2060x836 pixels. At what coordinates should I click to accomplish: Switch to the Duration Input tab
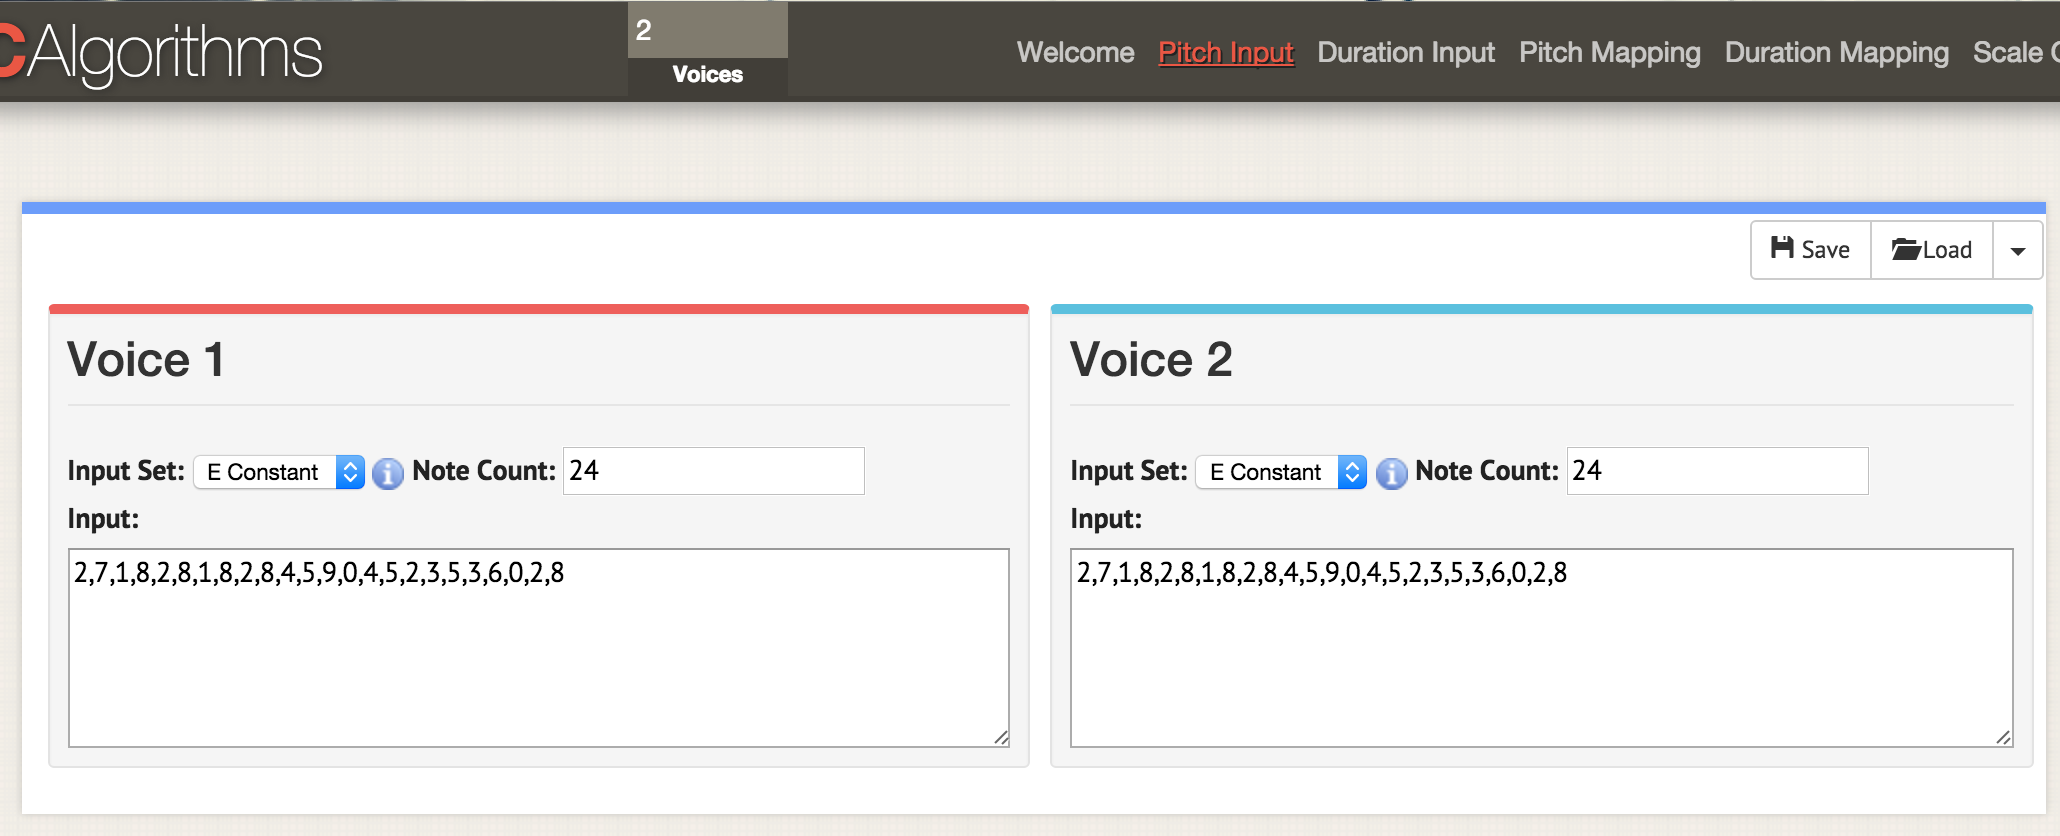pyautogui.click(x=1405, y=52)
